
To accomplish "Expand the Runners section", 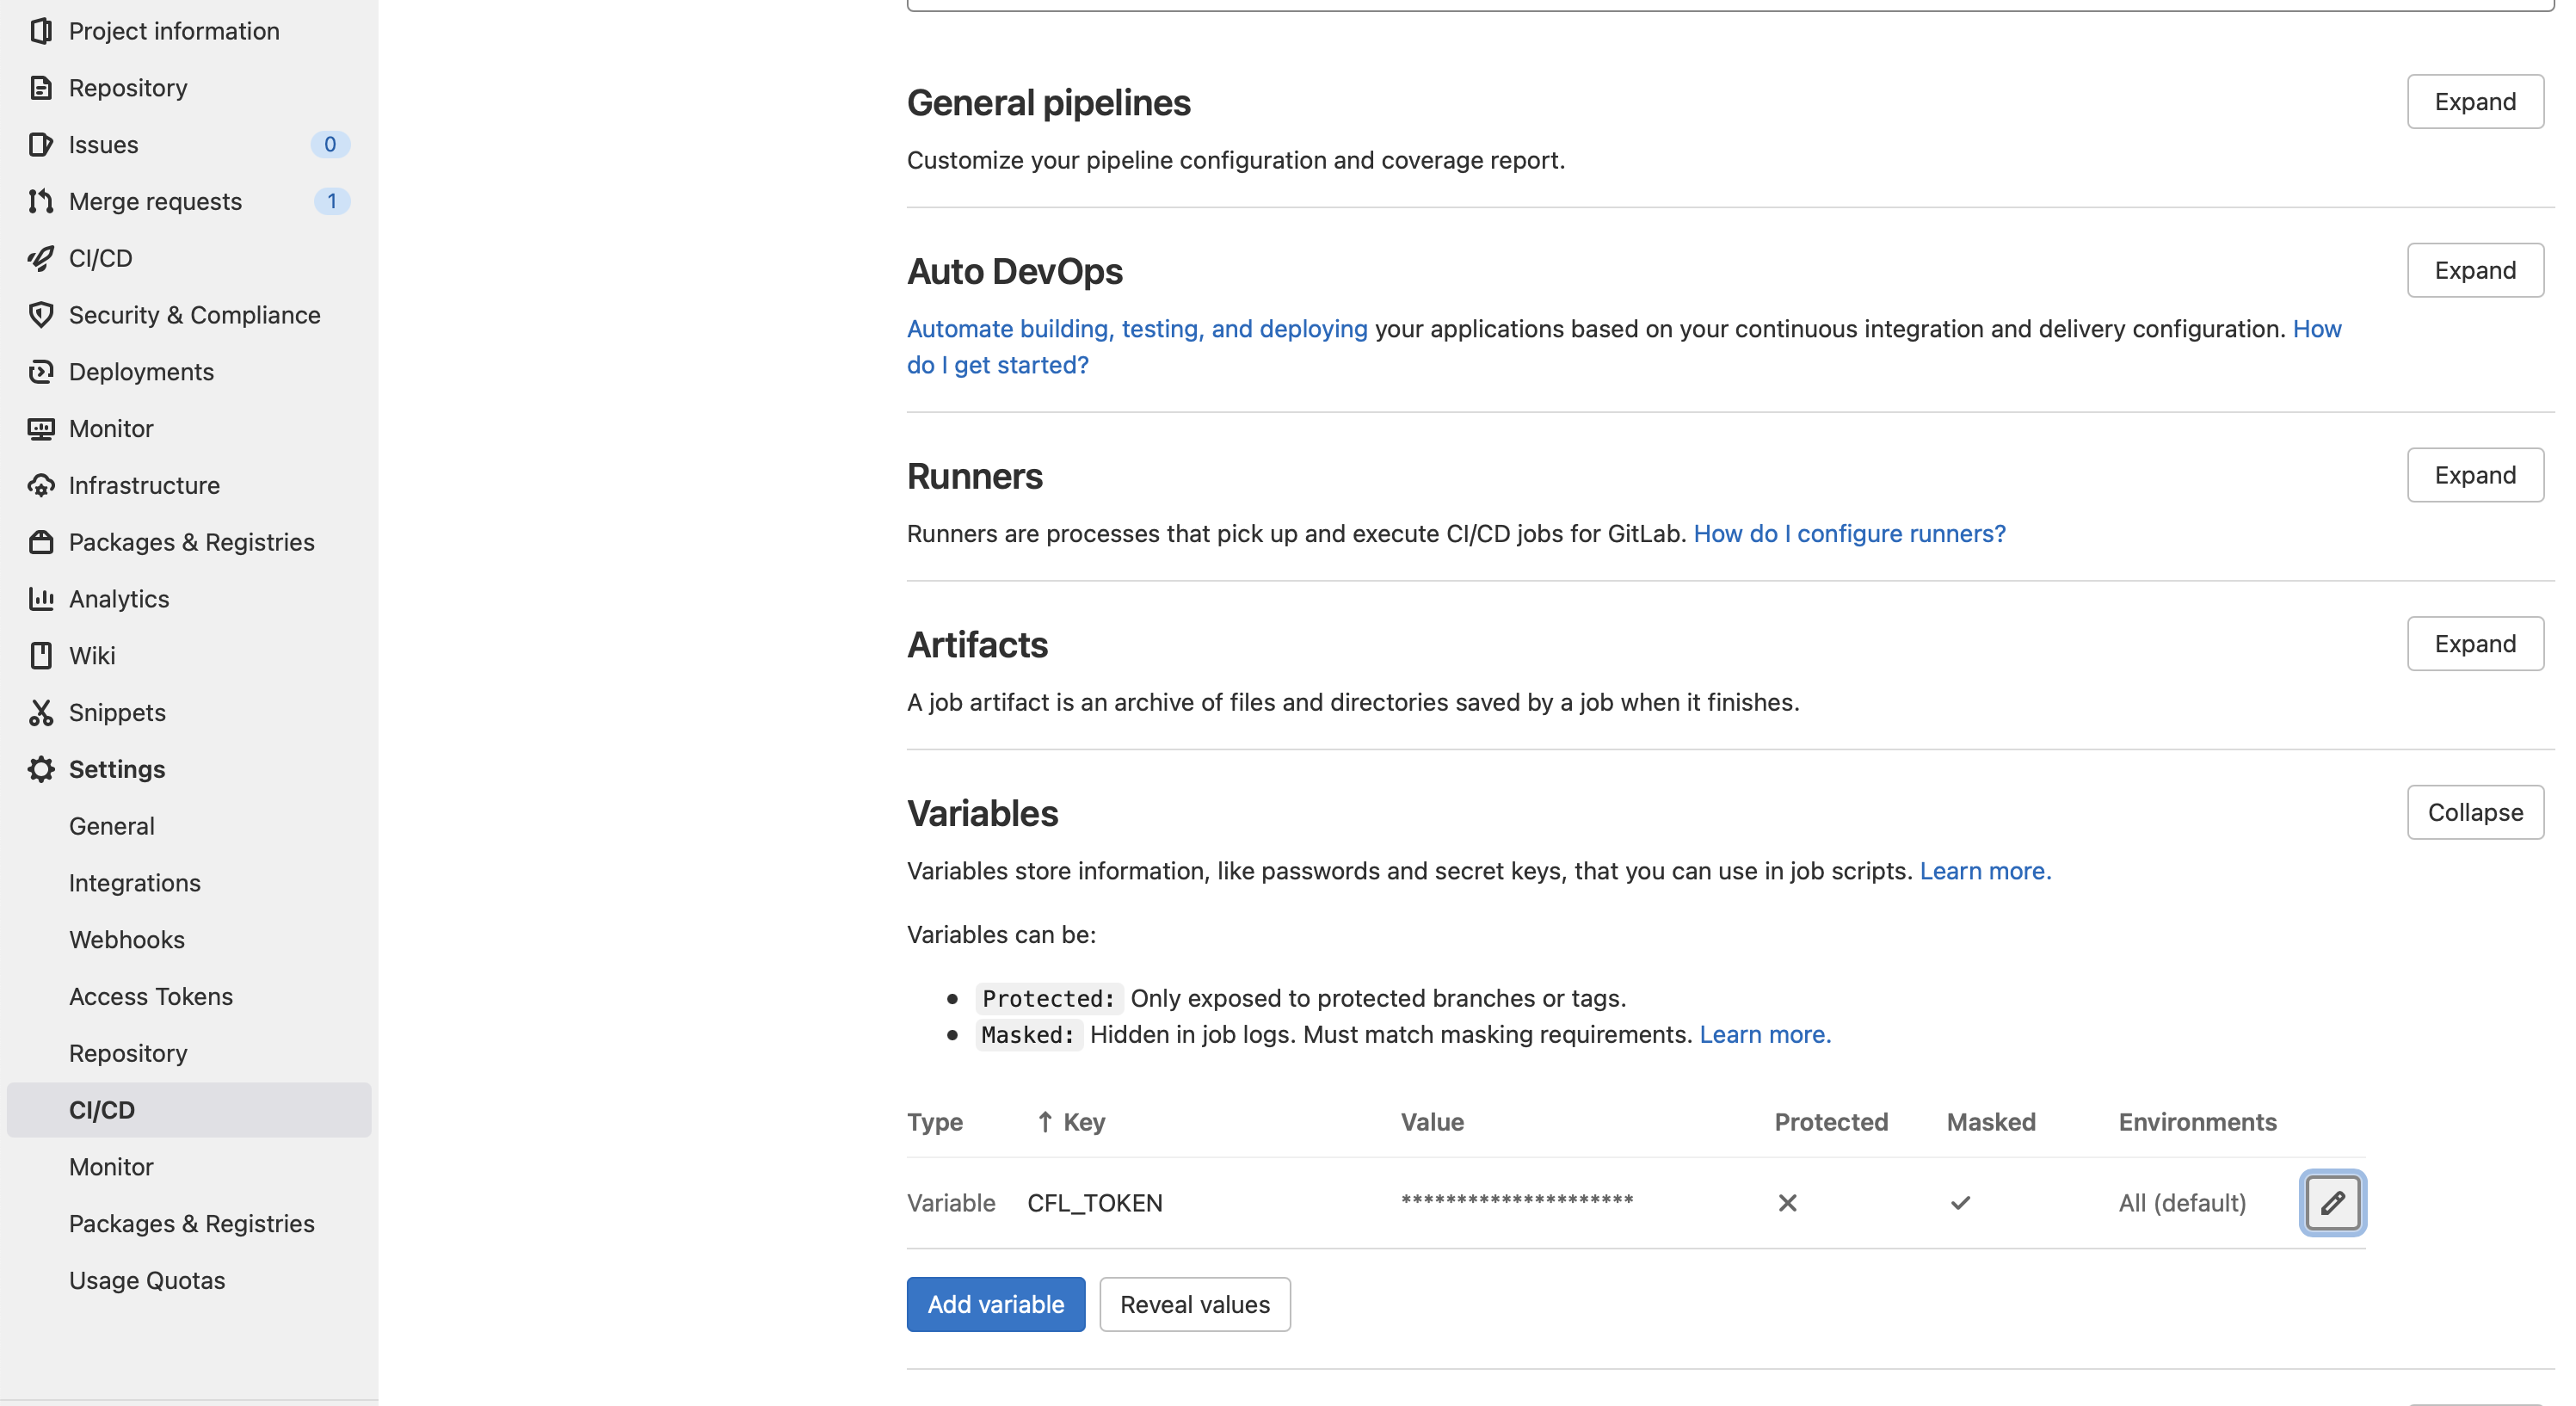I will pos(2474,475).
